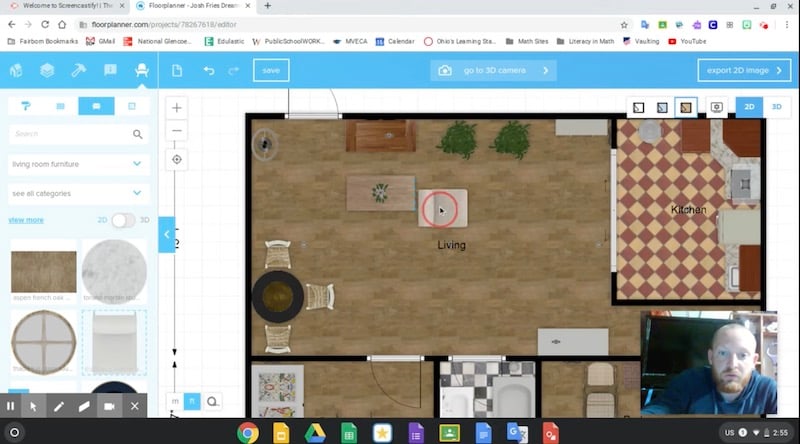Screen dimensions: 800x444
Task: Zoom in with the plus button
Action: pyautogui.click(x=177, y=108)
